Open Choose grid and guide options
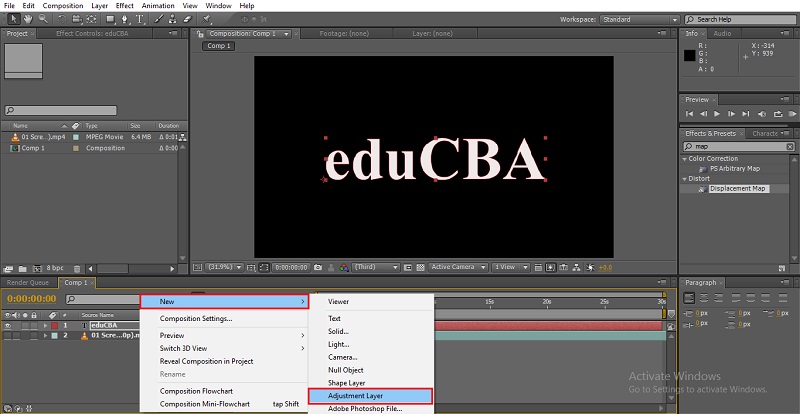This screenshot has width=800, height=414. [x=251, y=267]
